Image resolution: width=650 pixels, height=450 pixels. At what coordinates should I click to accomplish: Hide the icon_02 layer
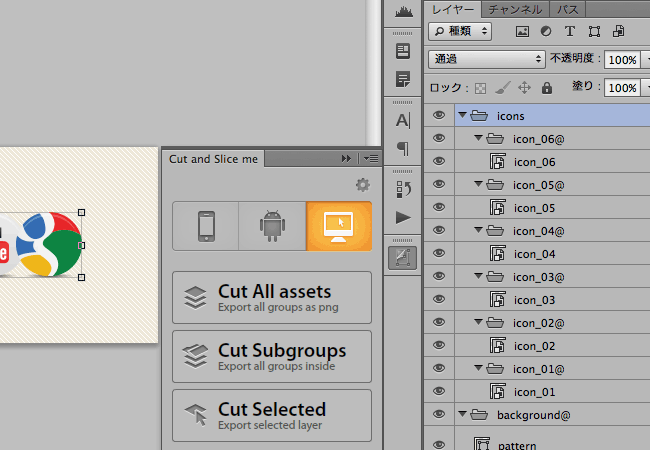pos(439,345)
